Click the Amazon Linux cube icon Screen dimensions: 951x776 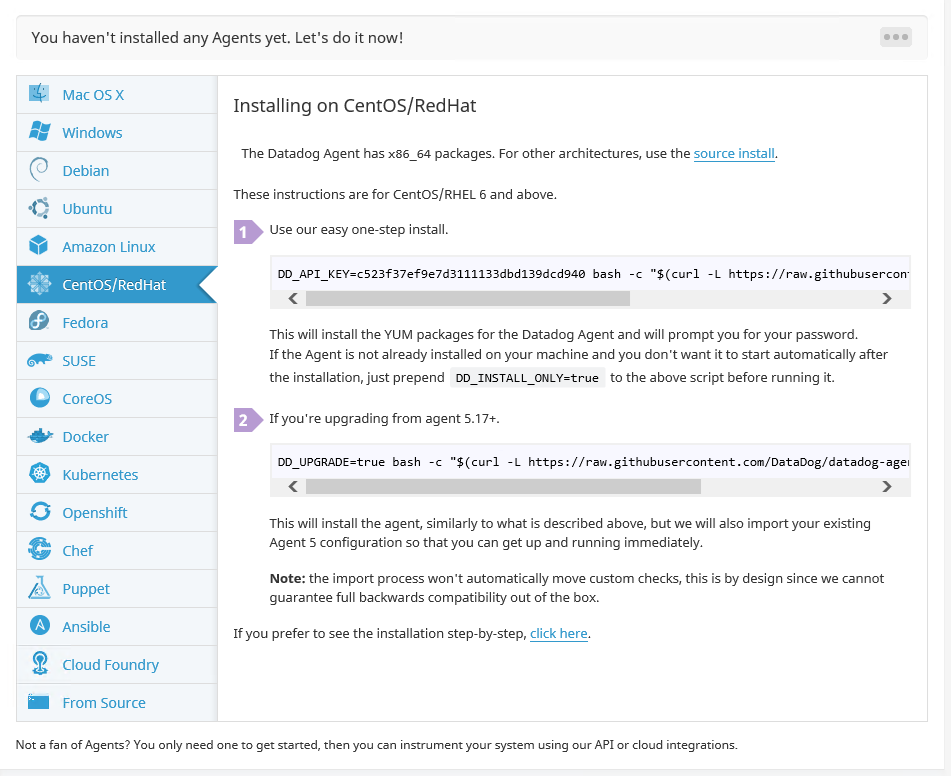tap(39, 245)
